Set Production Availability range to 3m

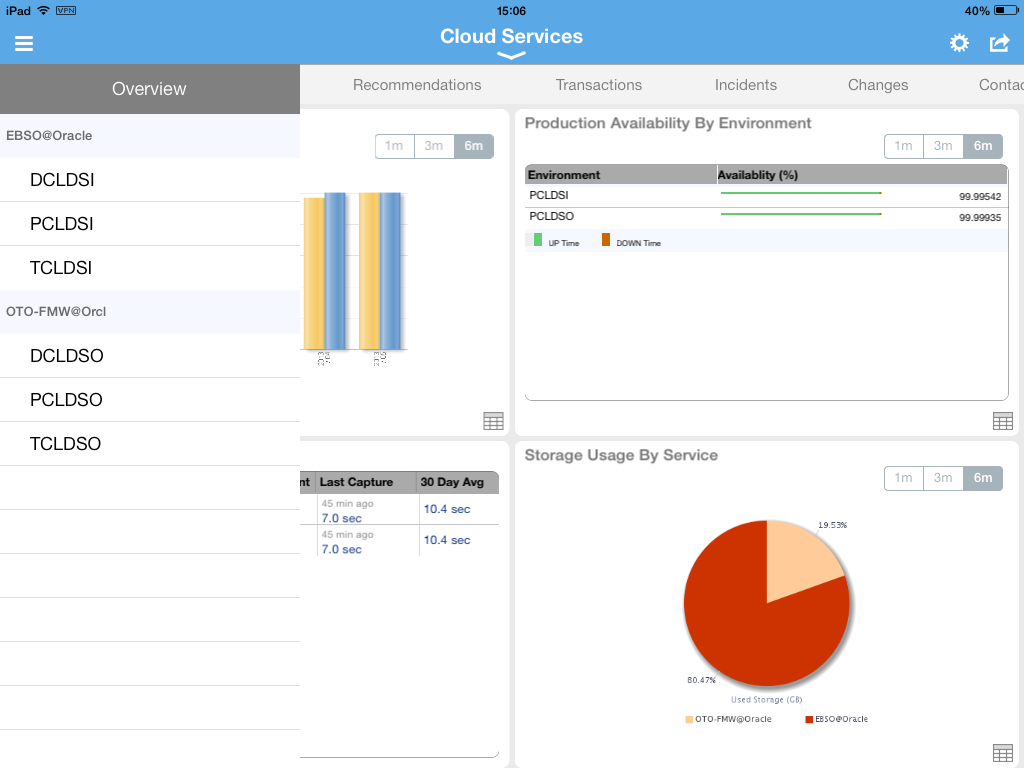point(942,146)
